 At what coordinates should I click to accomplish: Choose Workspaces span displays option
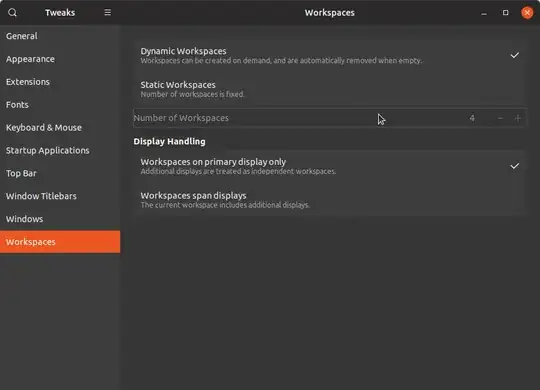click(x=329, y=200)
